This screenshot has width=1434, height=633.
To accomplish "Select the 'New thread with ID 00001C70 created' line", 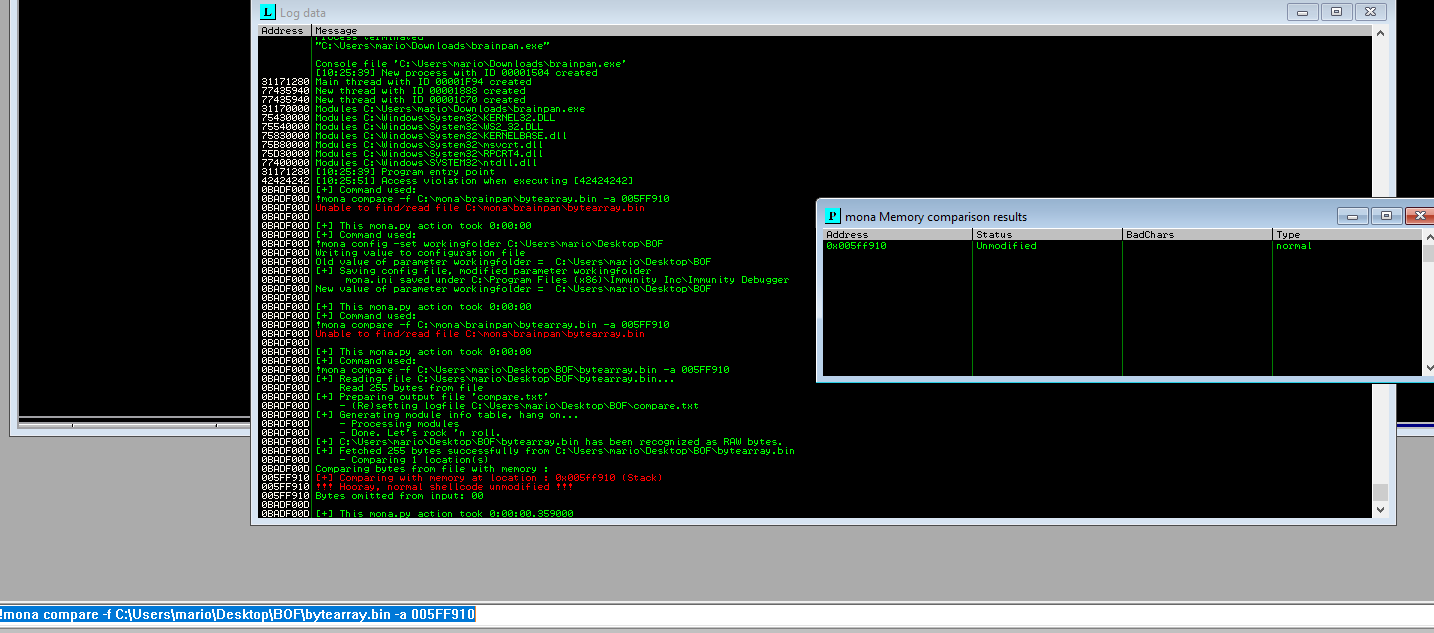I will (420, 100).
